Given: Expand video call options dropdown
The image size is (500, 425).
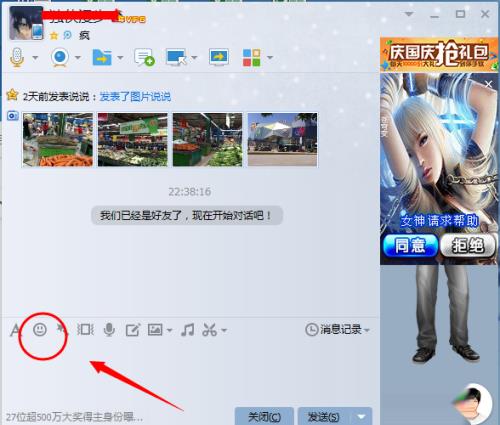Looking at the screenshot, I should pos(78,57).
